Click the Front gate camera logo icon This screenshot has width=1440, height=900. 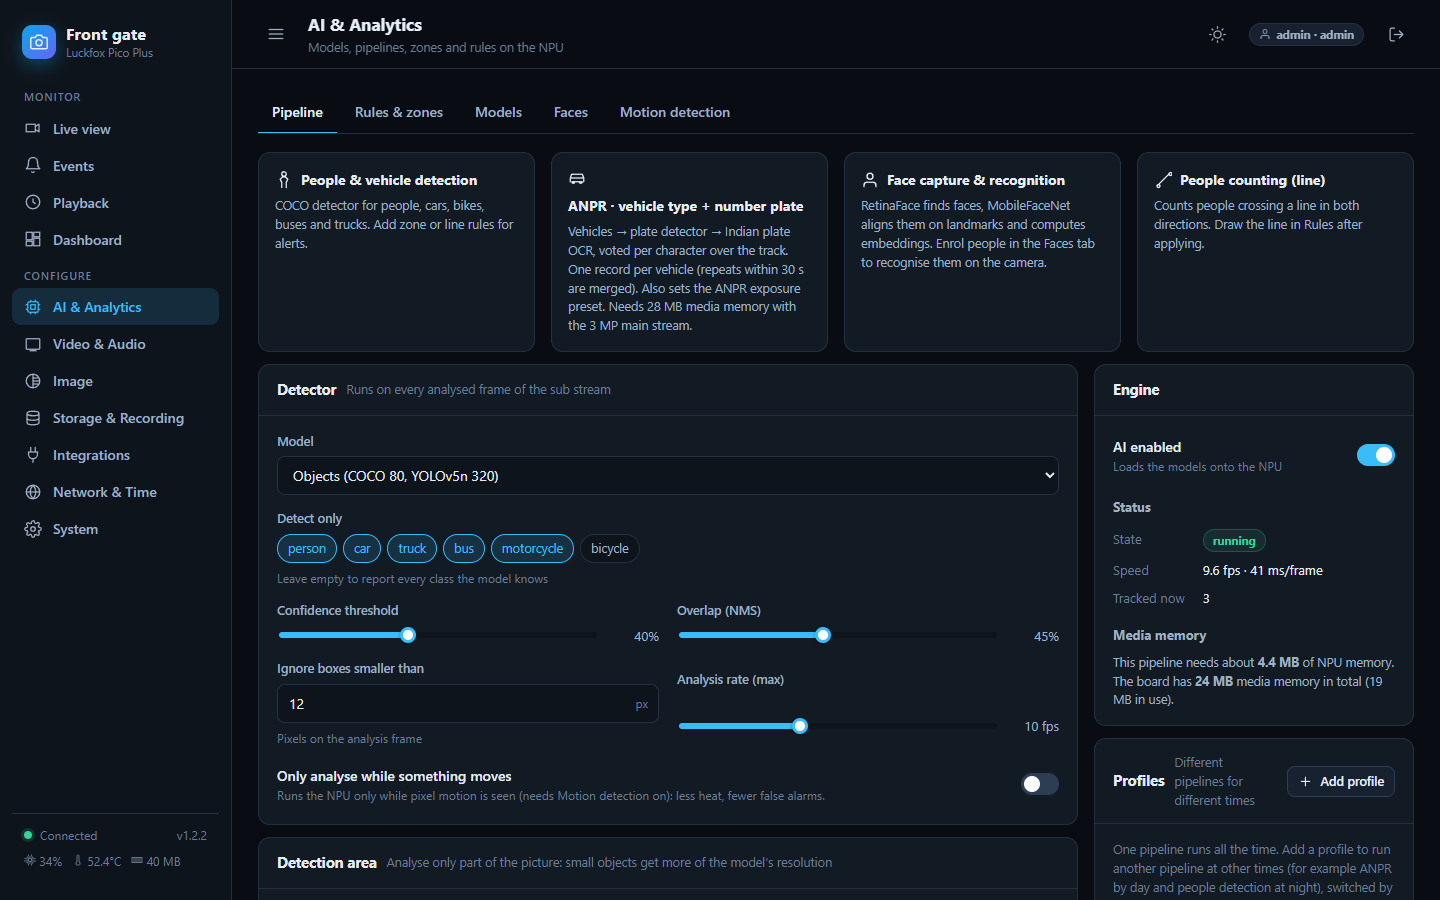tap(39, 42)
